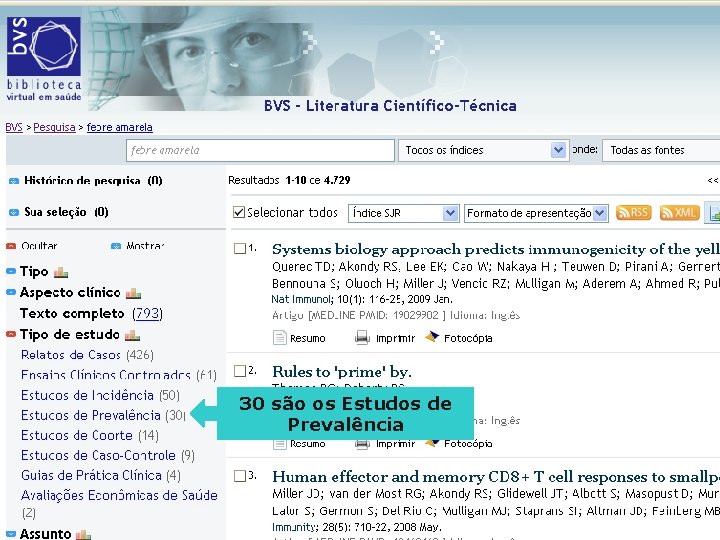Filter by Avaliações Econômicas de Saúde
The height and width of the screenshot is (540, 720).
119,495
